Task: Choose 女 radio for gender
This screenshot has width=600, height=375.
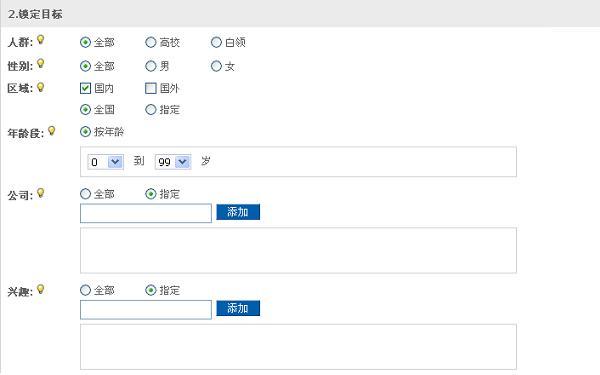Action: tap(216, 66)
